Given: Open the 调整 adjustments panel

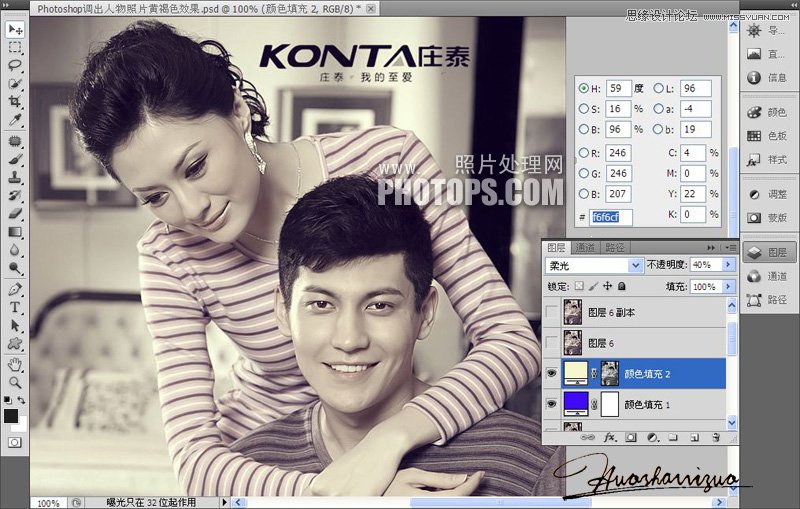Looking at the screenshot, I should (x=769, y=194).
